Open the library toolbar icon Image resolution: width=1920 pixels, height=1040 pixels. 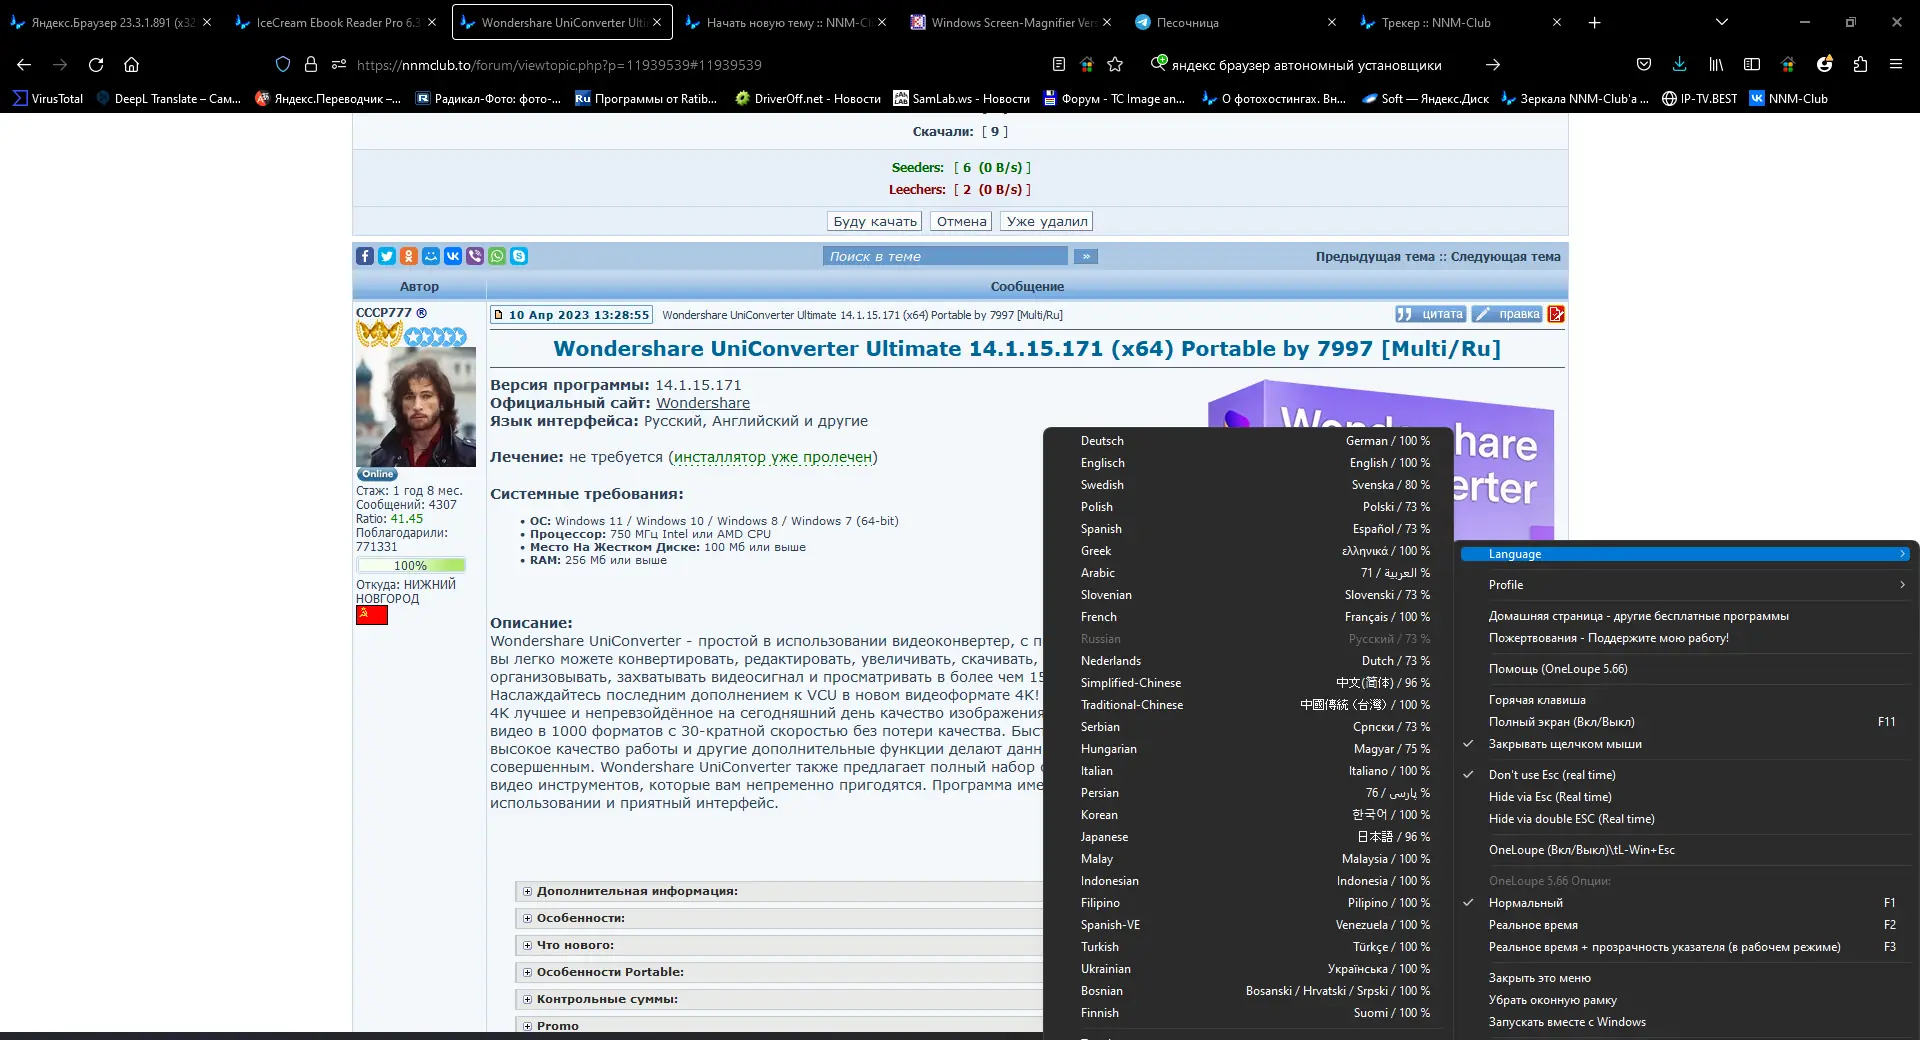click(x=1716, y=64)
